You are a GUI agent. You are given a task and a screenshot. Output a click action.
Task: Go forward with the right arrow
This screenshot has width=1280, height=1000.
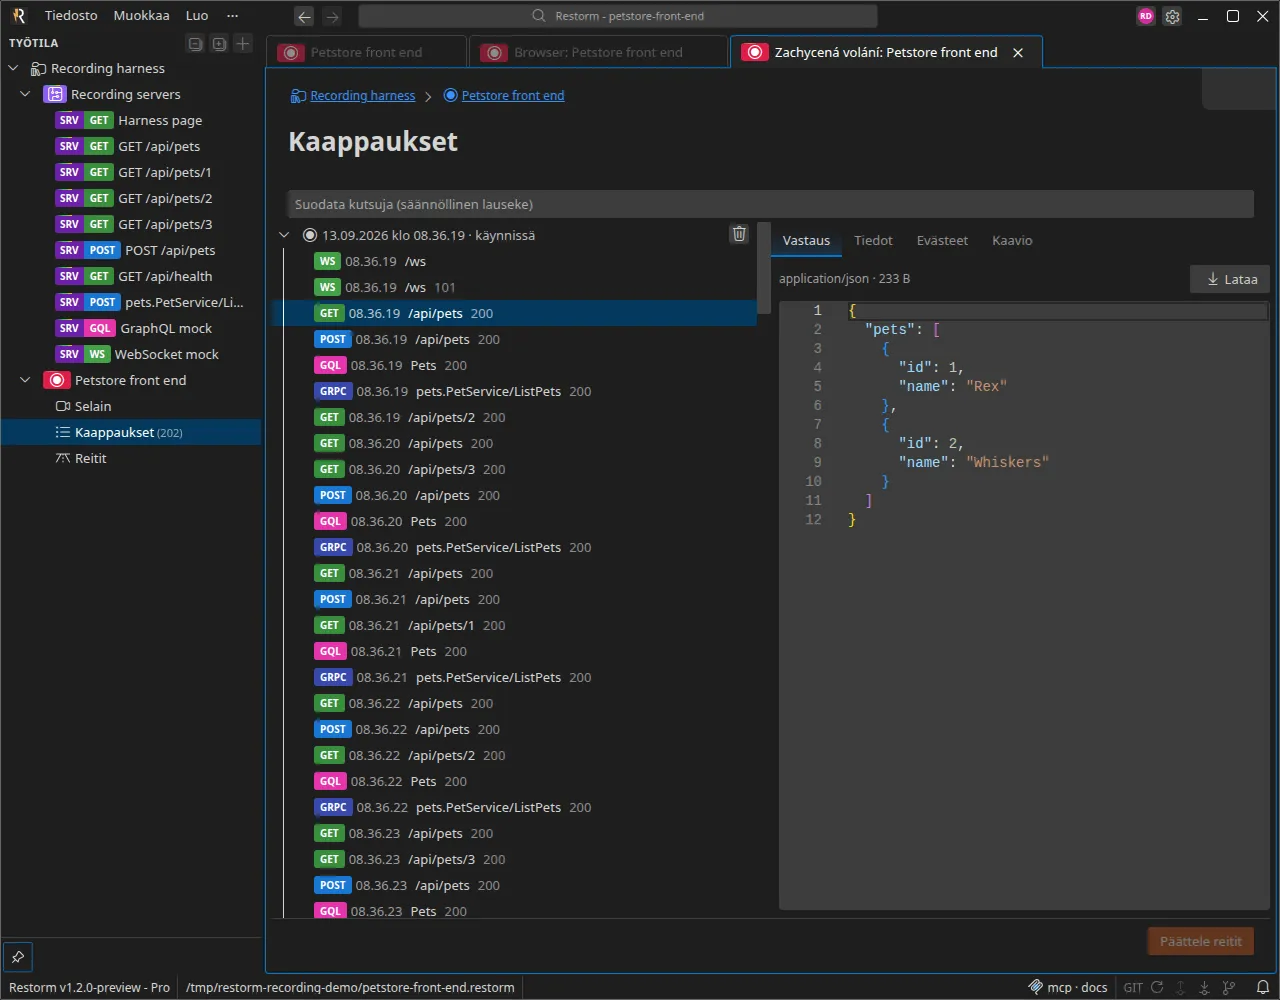click(x=332, y=16)
